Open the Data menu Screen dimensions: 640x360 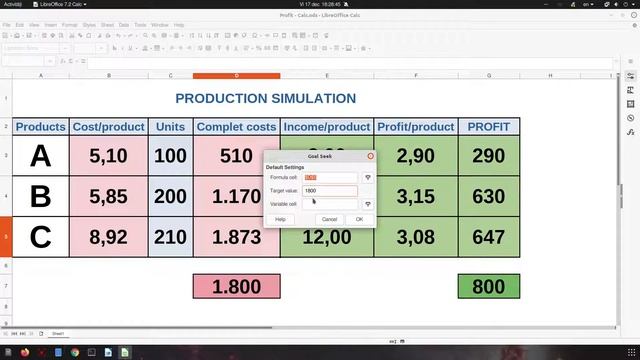click(x=124, y=25)
